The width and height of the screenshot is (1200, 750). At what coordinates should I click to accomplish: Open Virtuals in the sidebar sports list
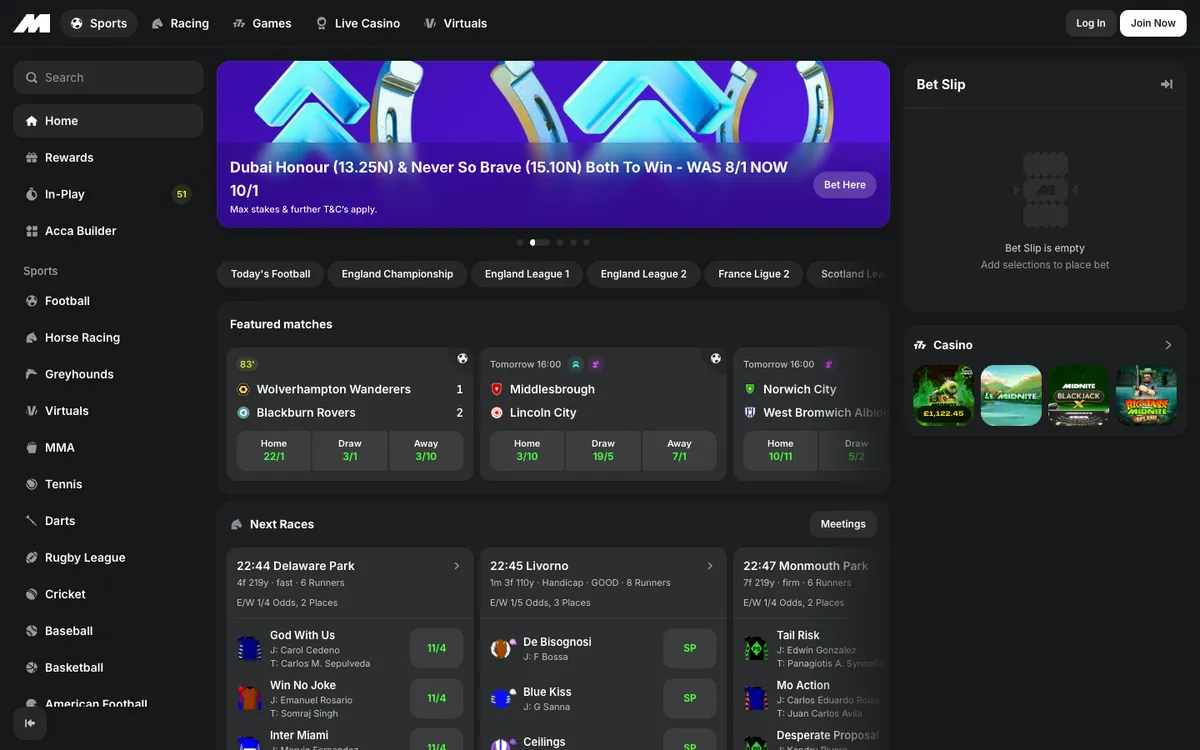[108, 411]
